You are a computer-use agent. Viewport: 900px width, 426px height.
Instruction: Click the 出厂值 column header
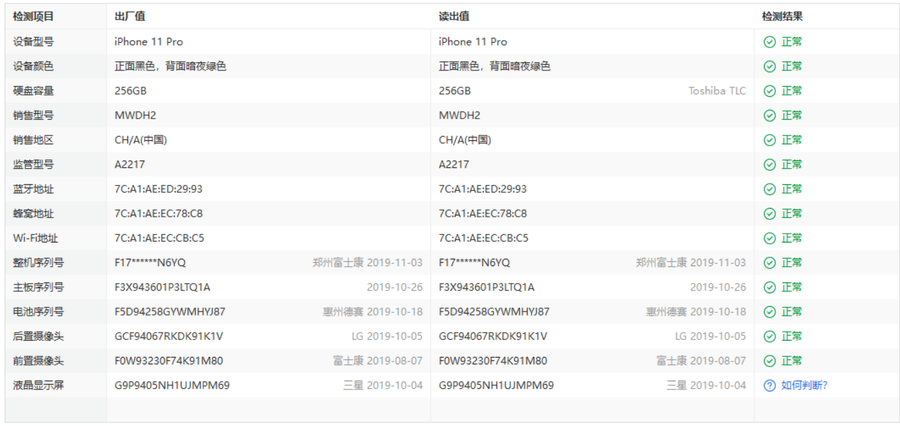coord(130,17)
